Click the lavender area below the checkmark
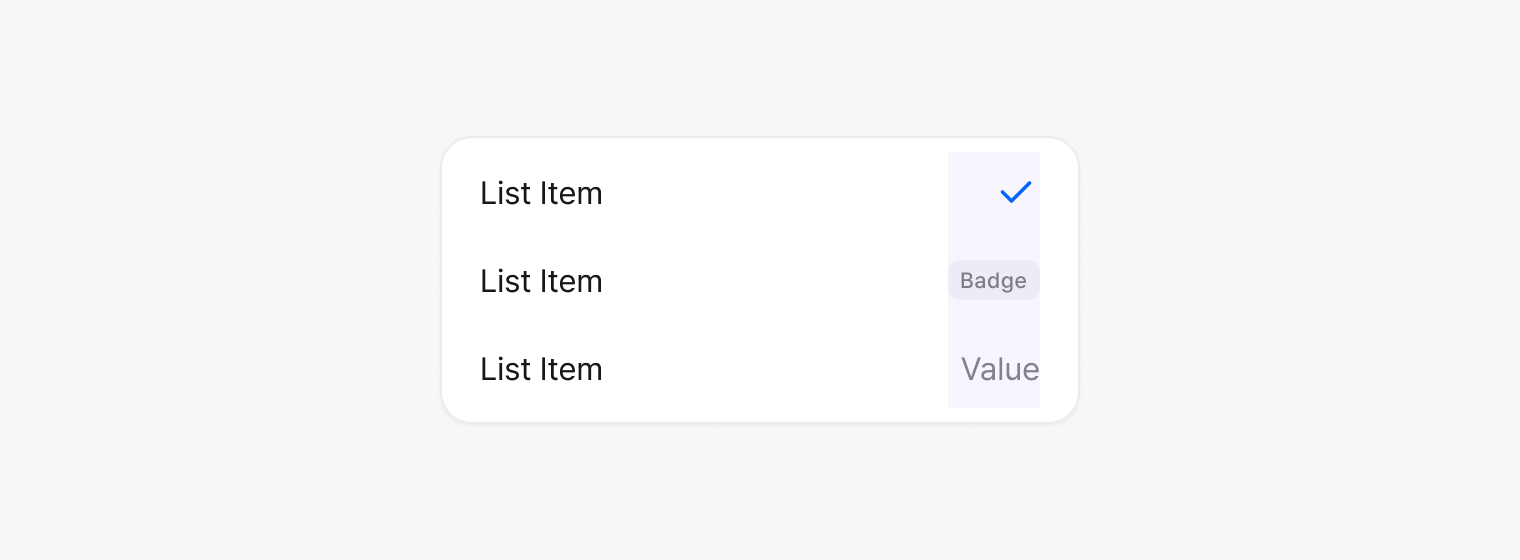The image size is (1520, 560). click(994, 234)
